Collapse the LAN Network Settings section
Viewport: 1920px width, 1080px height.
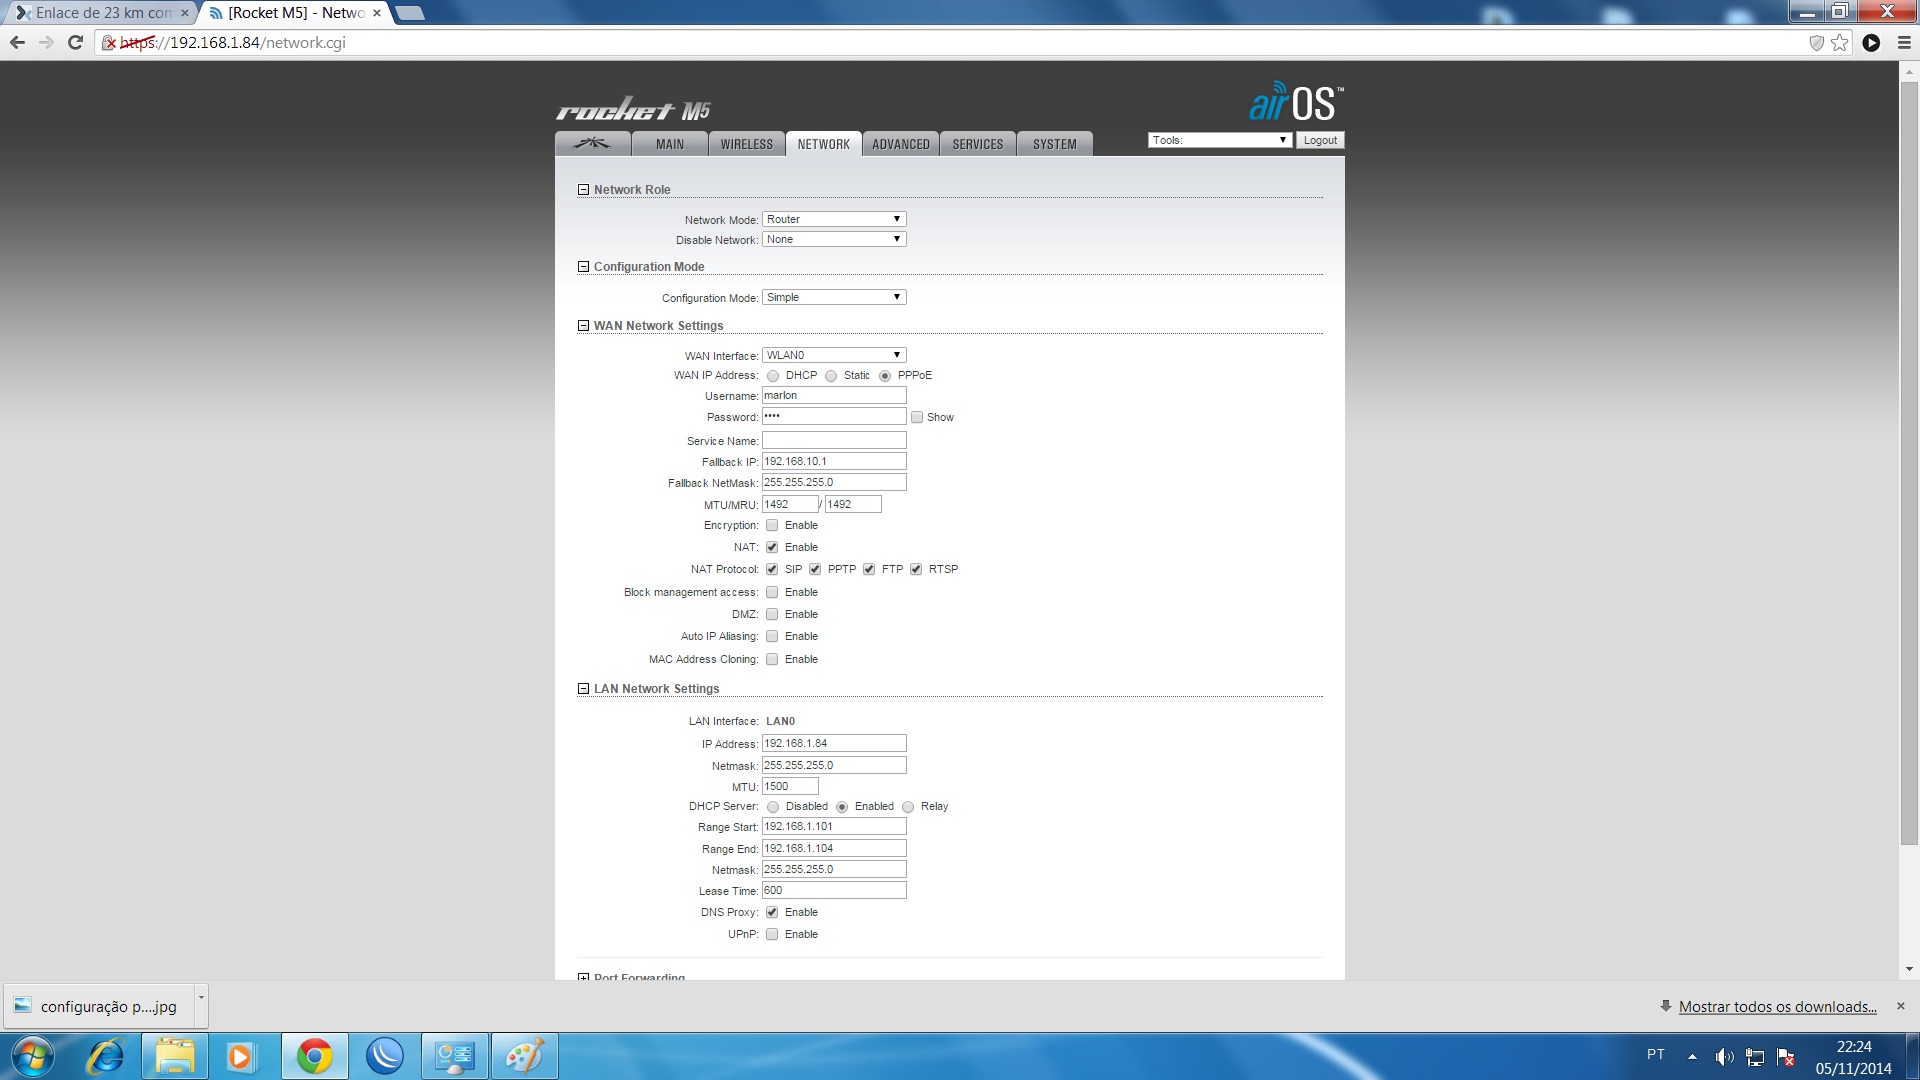[583, 689]
